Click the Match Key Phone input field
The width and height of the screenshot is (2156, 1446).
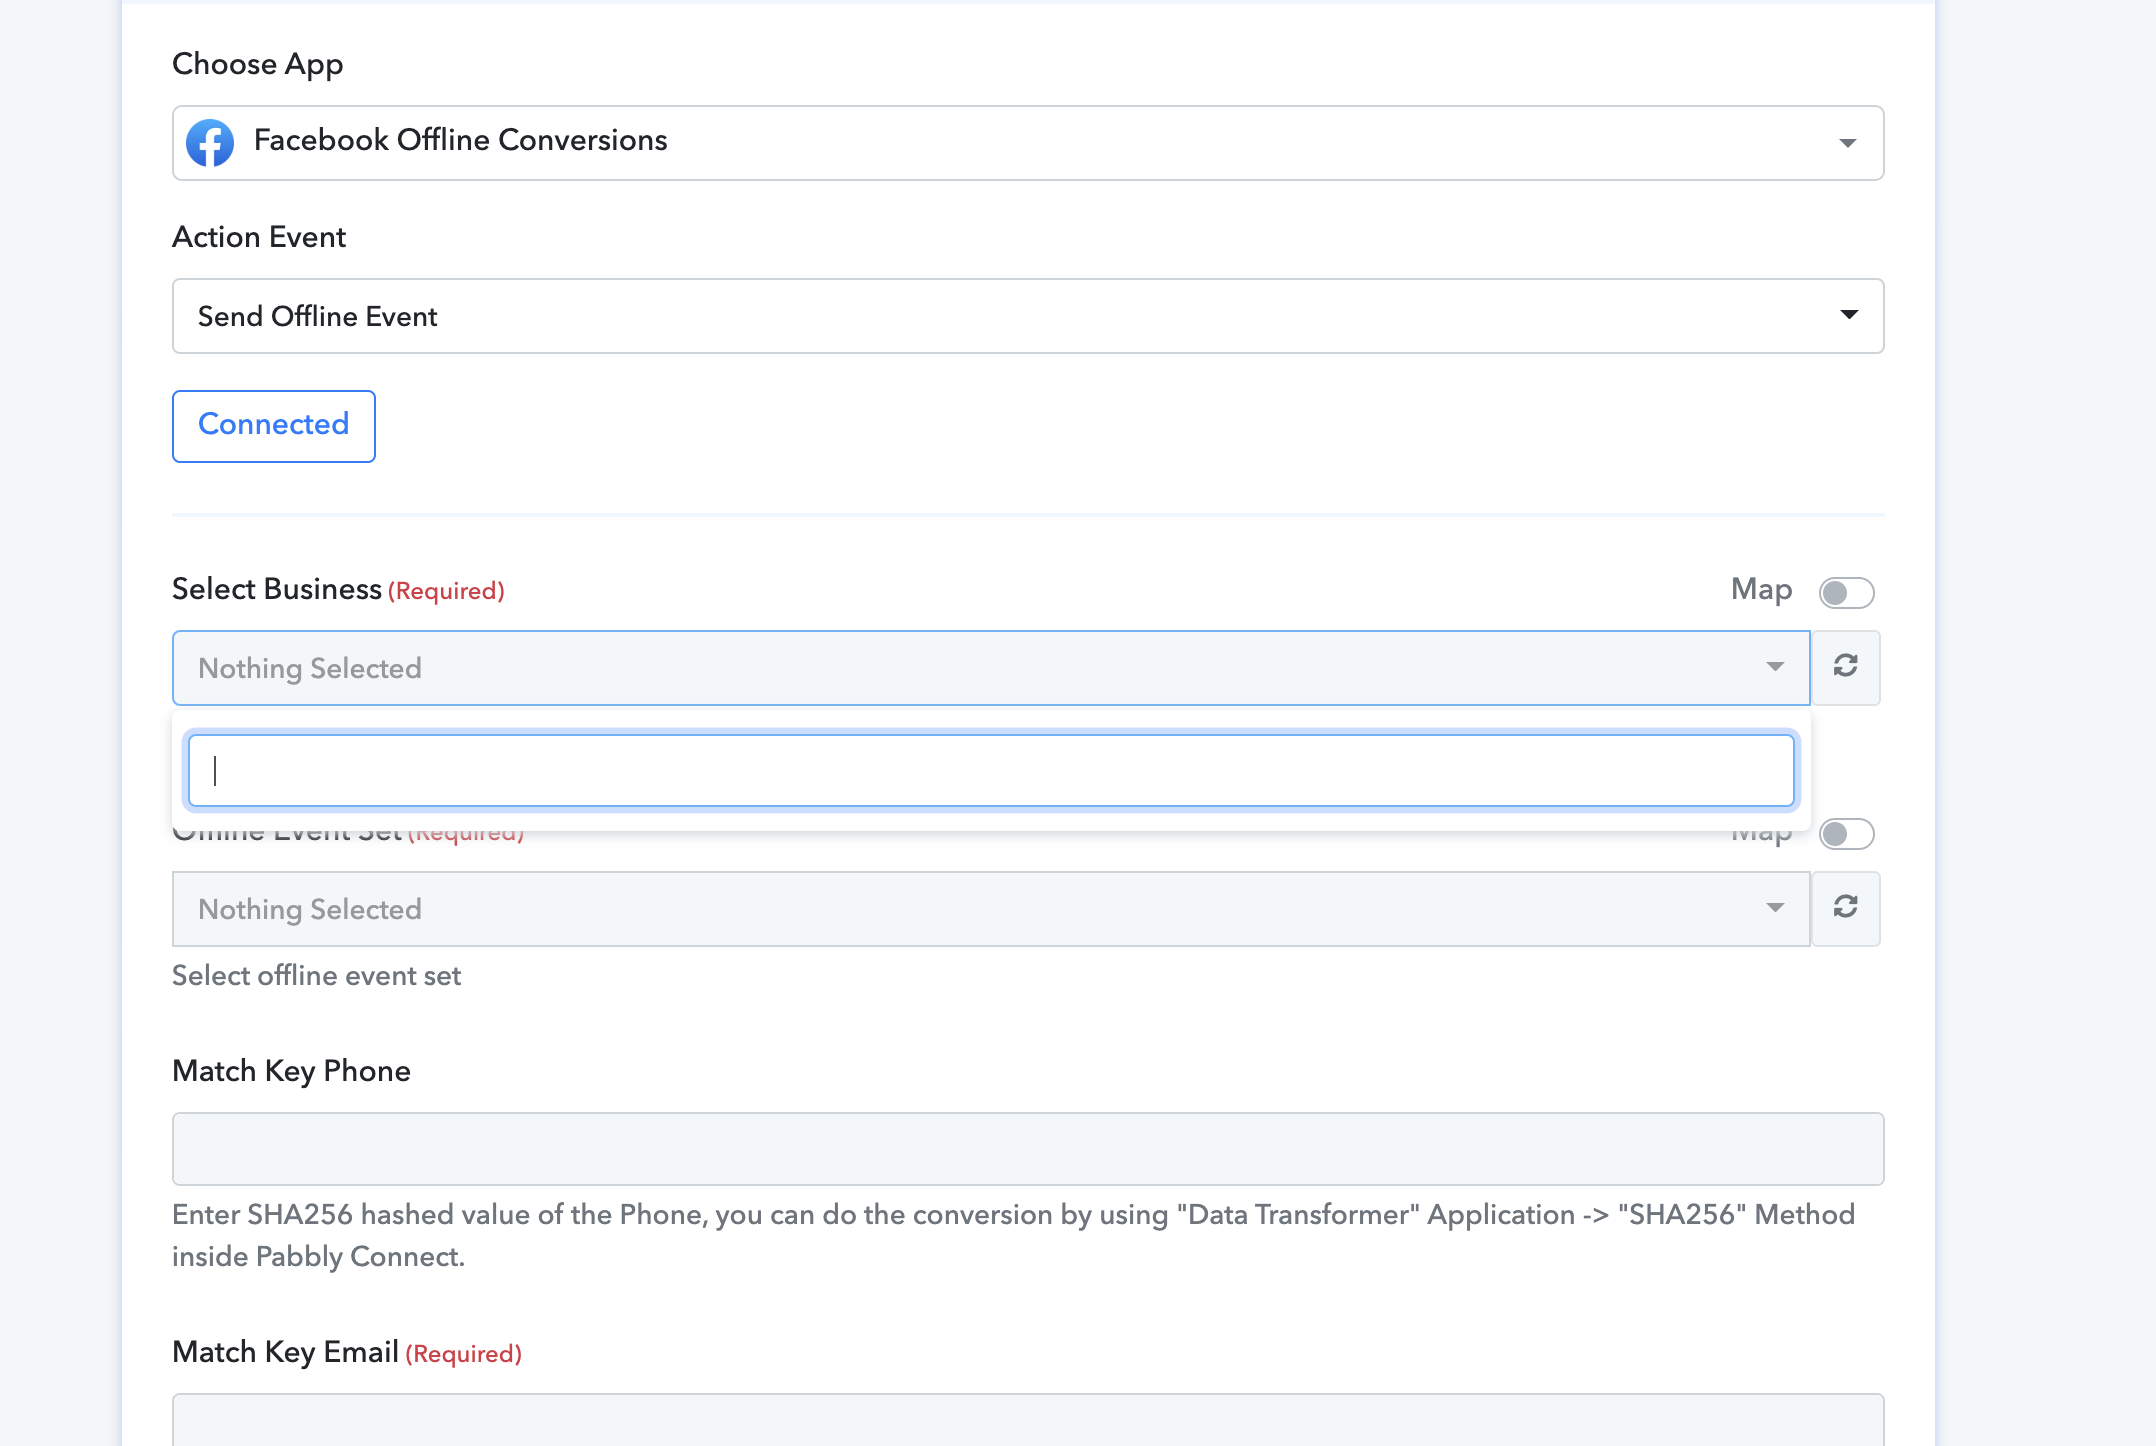coord(1028,1149)
